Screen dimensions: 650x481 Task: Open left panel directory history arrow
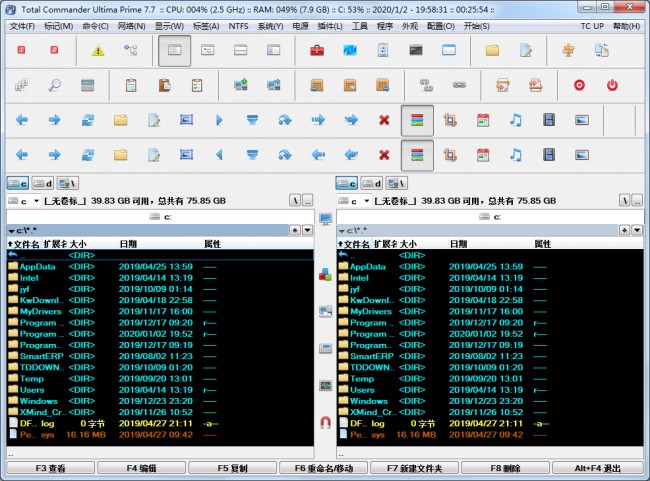click(x=308, y=230)
